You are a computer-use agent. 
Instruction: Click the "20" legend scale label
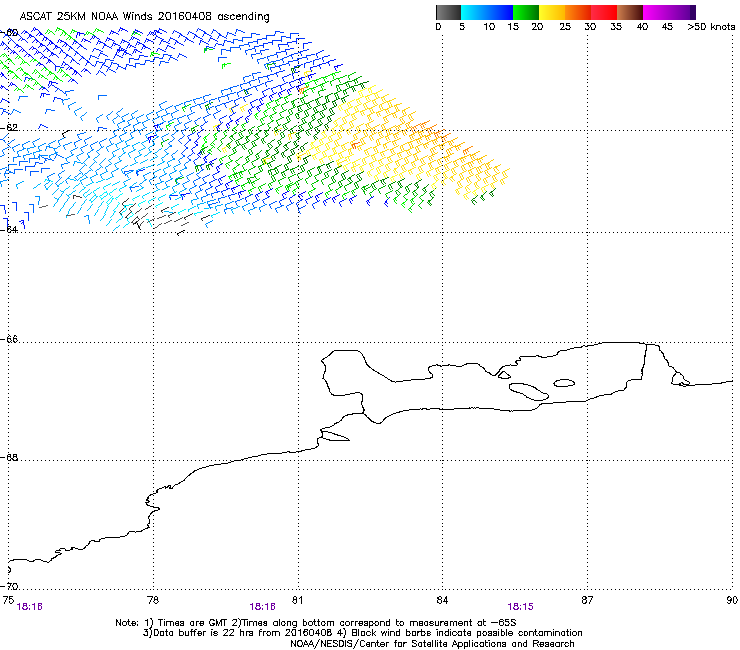click(537, 27)
